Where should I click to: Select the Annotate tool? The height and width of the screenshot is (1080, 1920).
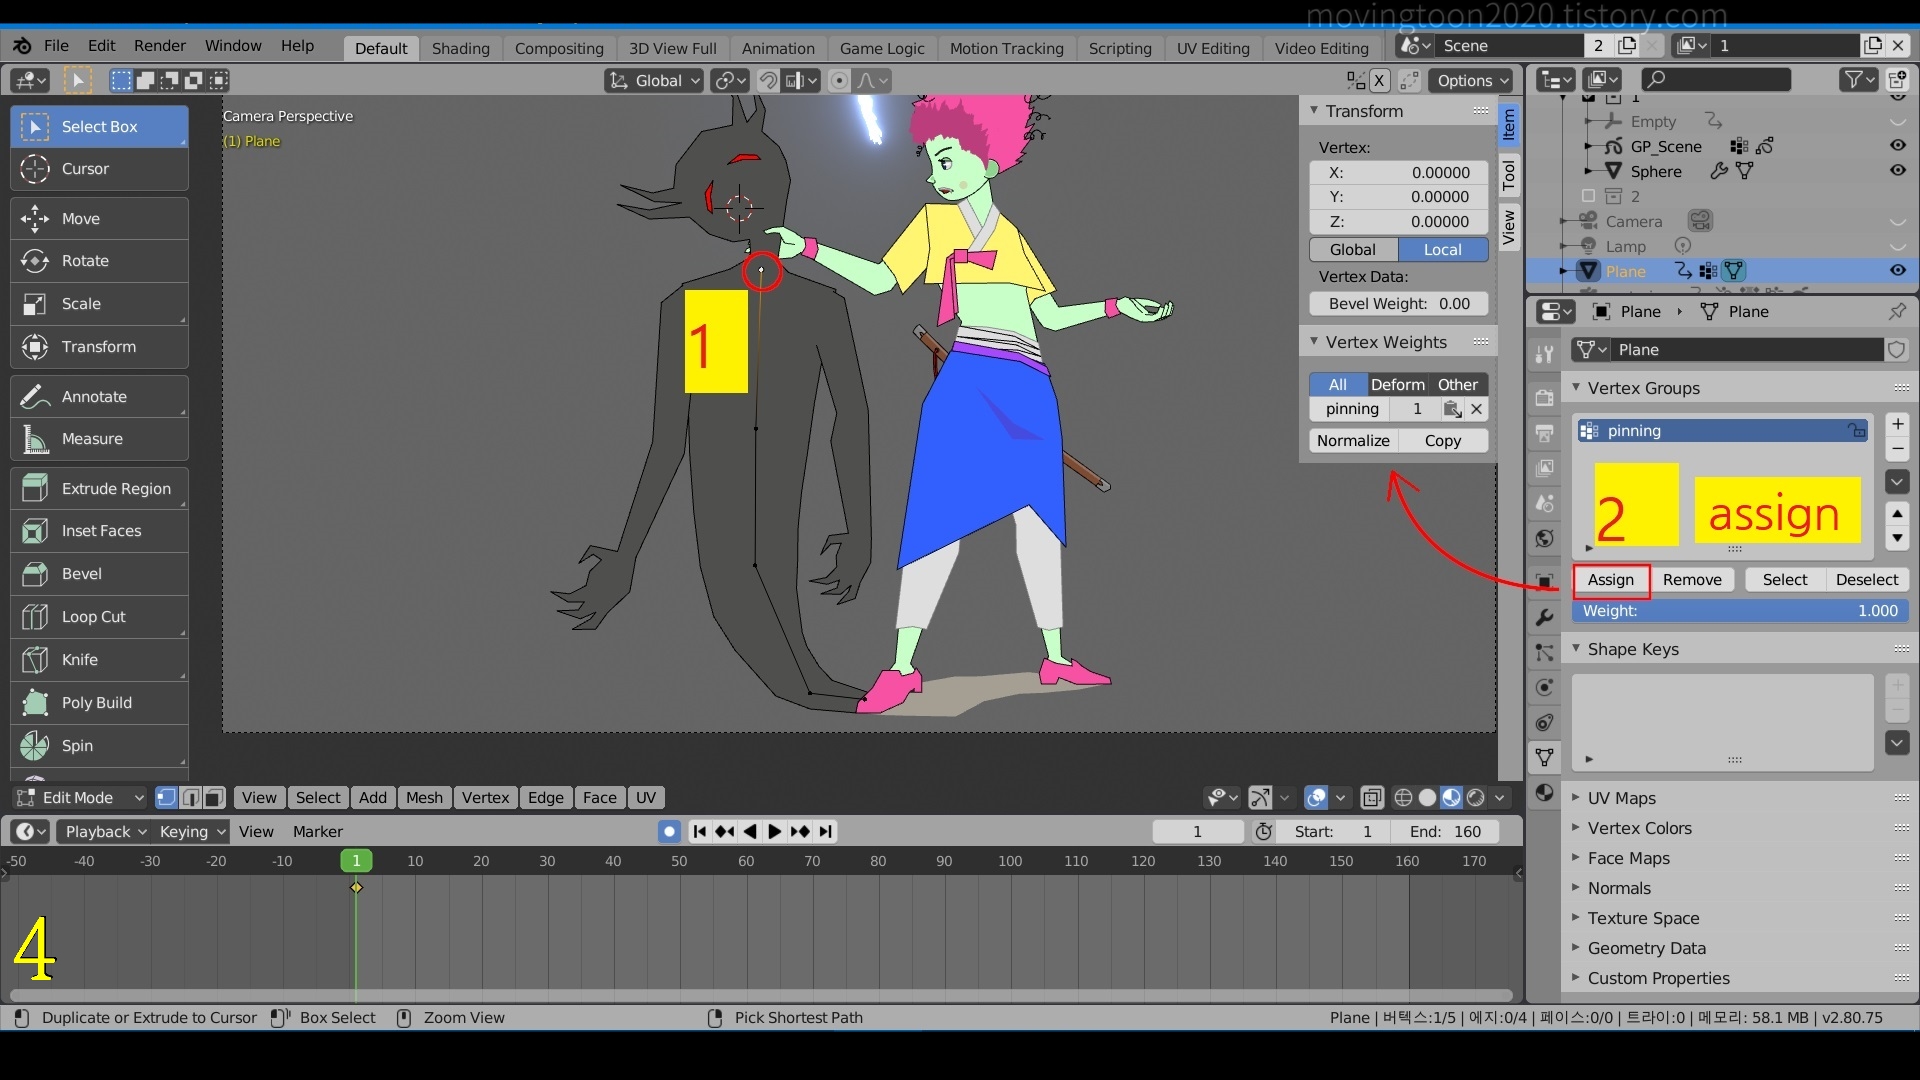coord(99,397)
